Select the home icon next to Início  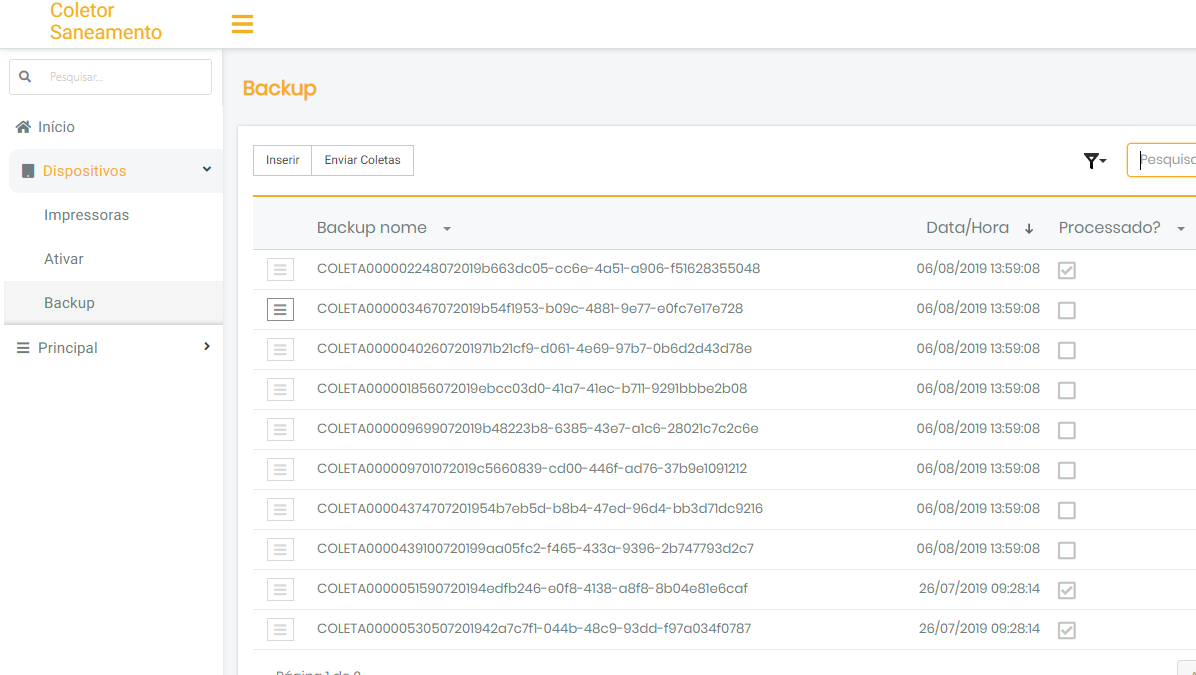pos(21,126)
